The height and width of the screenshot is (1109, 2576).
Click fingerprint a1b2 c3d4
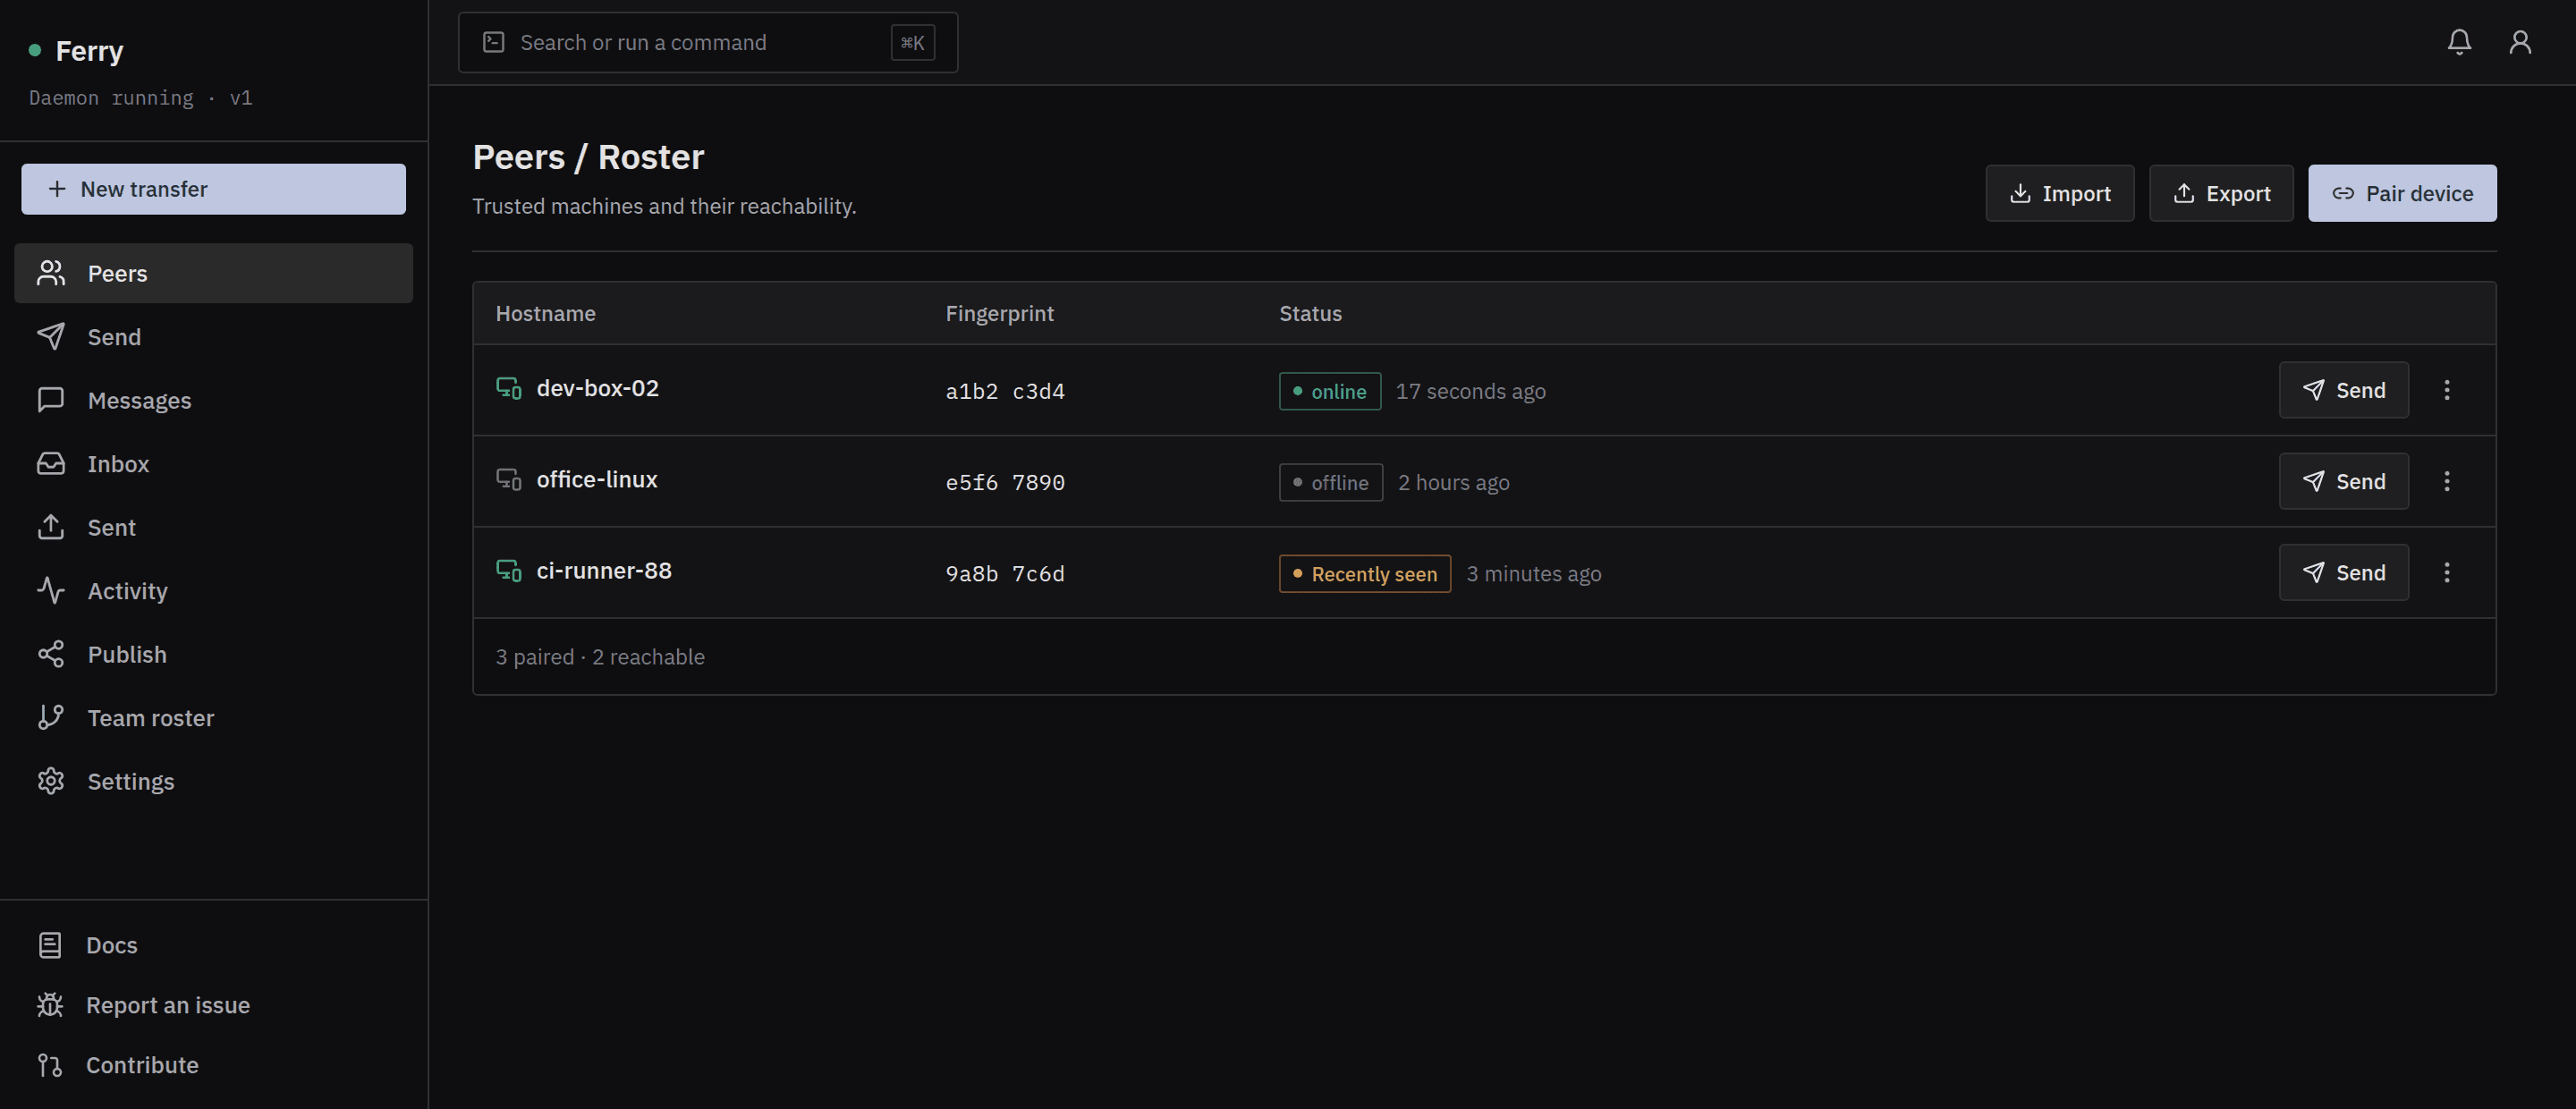coord(1005,391)
